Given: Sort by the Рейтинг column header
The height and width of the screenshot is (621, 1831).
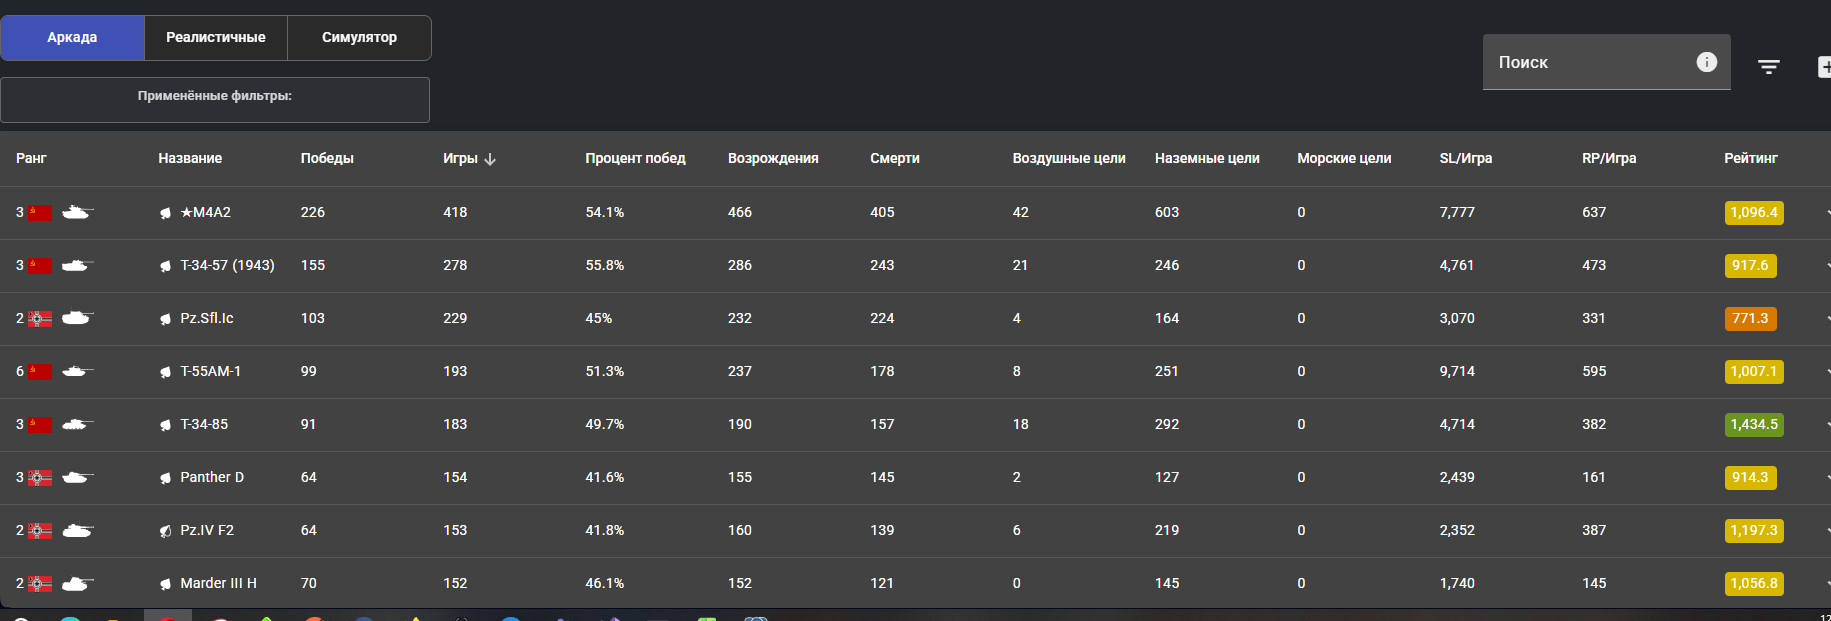Looking at the screenshot, I should point(1750,159).
